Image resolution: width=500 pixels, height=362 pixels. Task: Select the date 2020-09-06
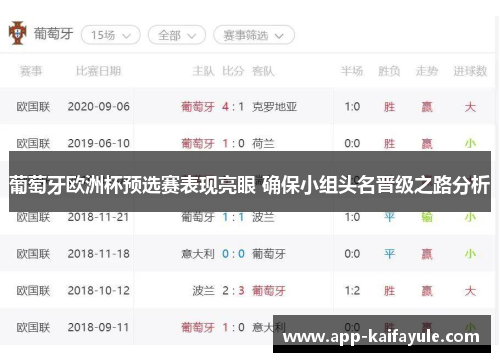pyautogui.click(x=99, y=107)
